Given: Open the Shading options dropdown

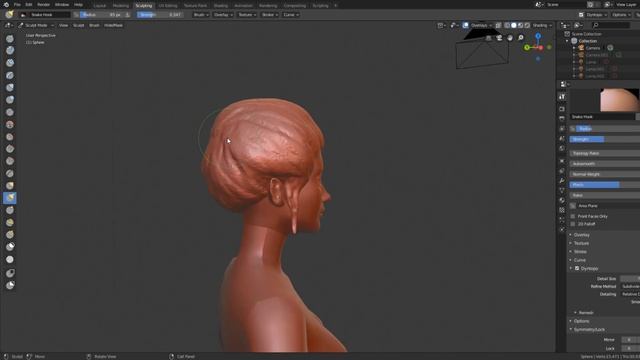Looking at the screenshot, I should [542, 25].
